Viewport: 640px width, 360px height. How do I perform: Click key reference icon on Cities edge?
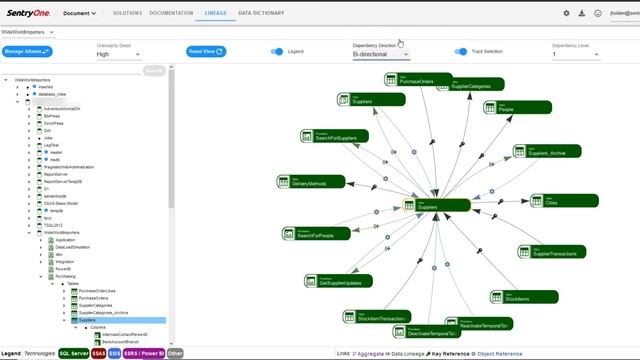pyautogui.click(x=501, y=201)
